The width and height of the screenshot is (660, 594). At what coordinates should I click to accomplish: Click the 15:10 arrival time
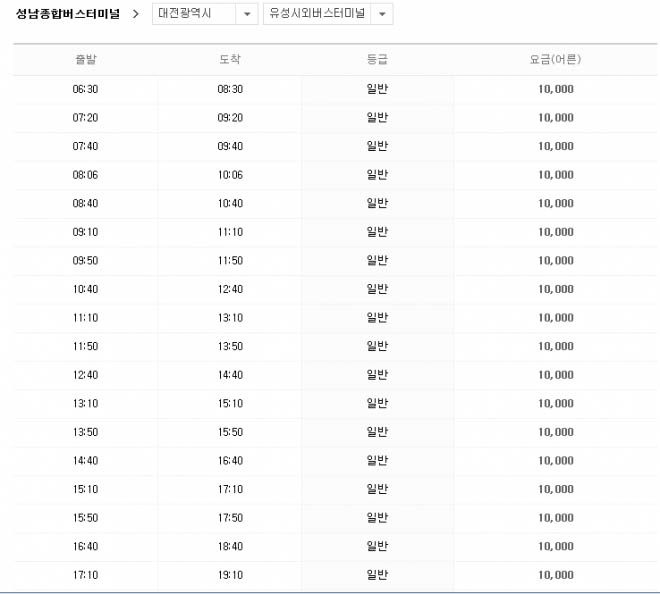tap(230, 403)
